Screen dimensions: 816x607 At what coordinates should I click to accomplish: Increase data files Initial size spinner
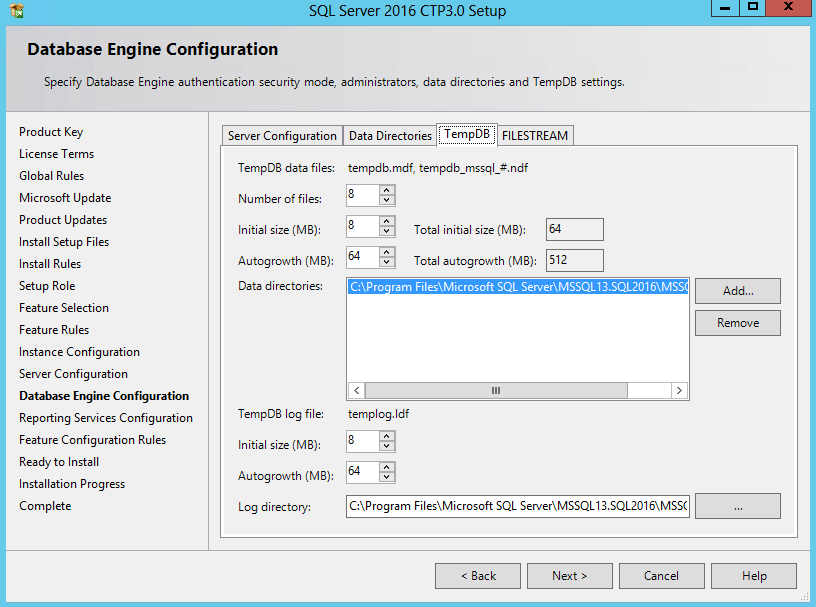pyautogui.click(x=387, y=221)
